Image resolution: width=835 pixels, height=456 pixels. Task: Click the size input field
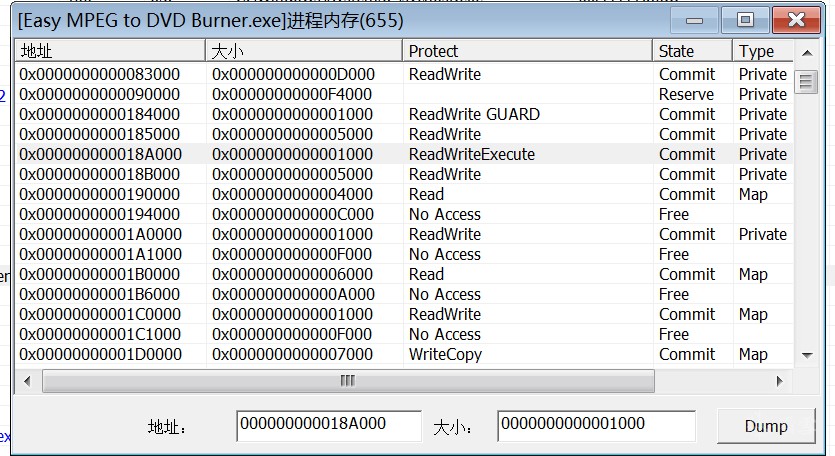tap(596, 425)
